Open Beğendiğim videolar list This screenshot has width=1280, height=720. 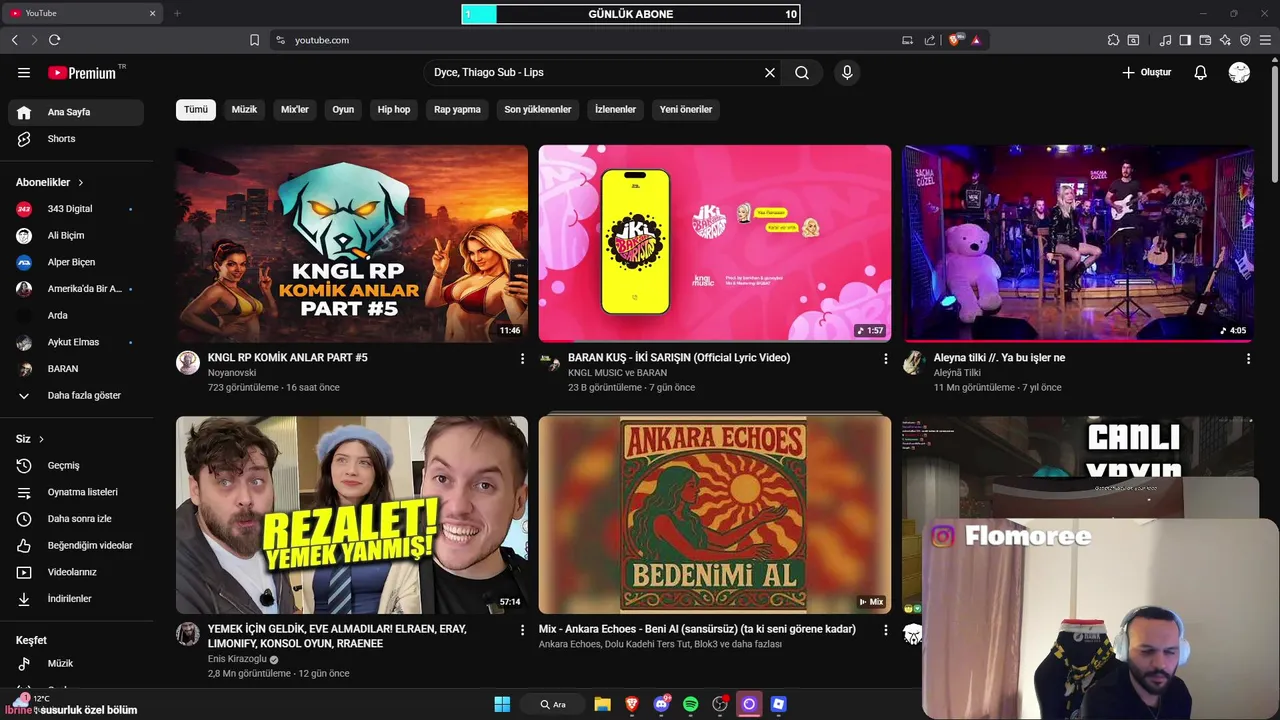(x=76, y=546)
